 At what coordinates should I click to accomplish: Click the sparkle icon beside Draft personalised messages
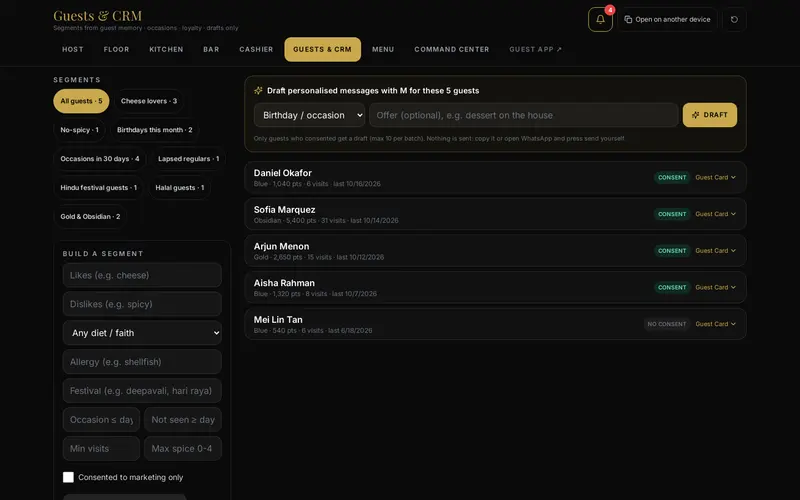point(258,90)
